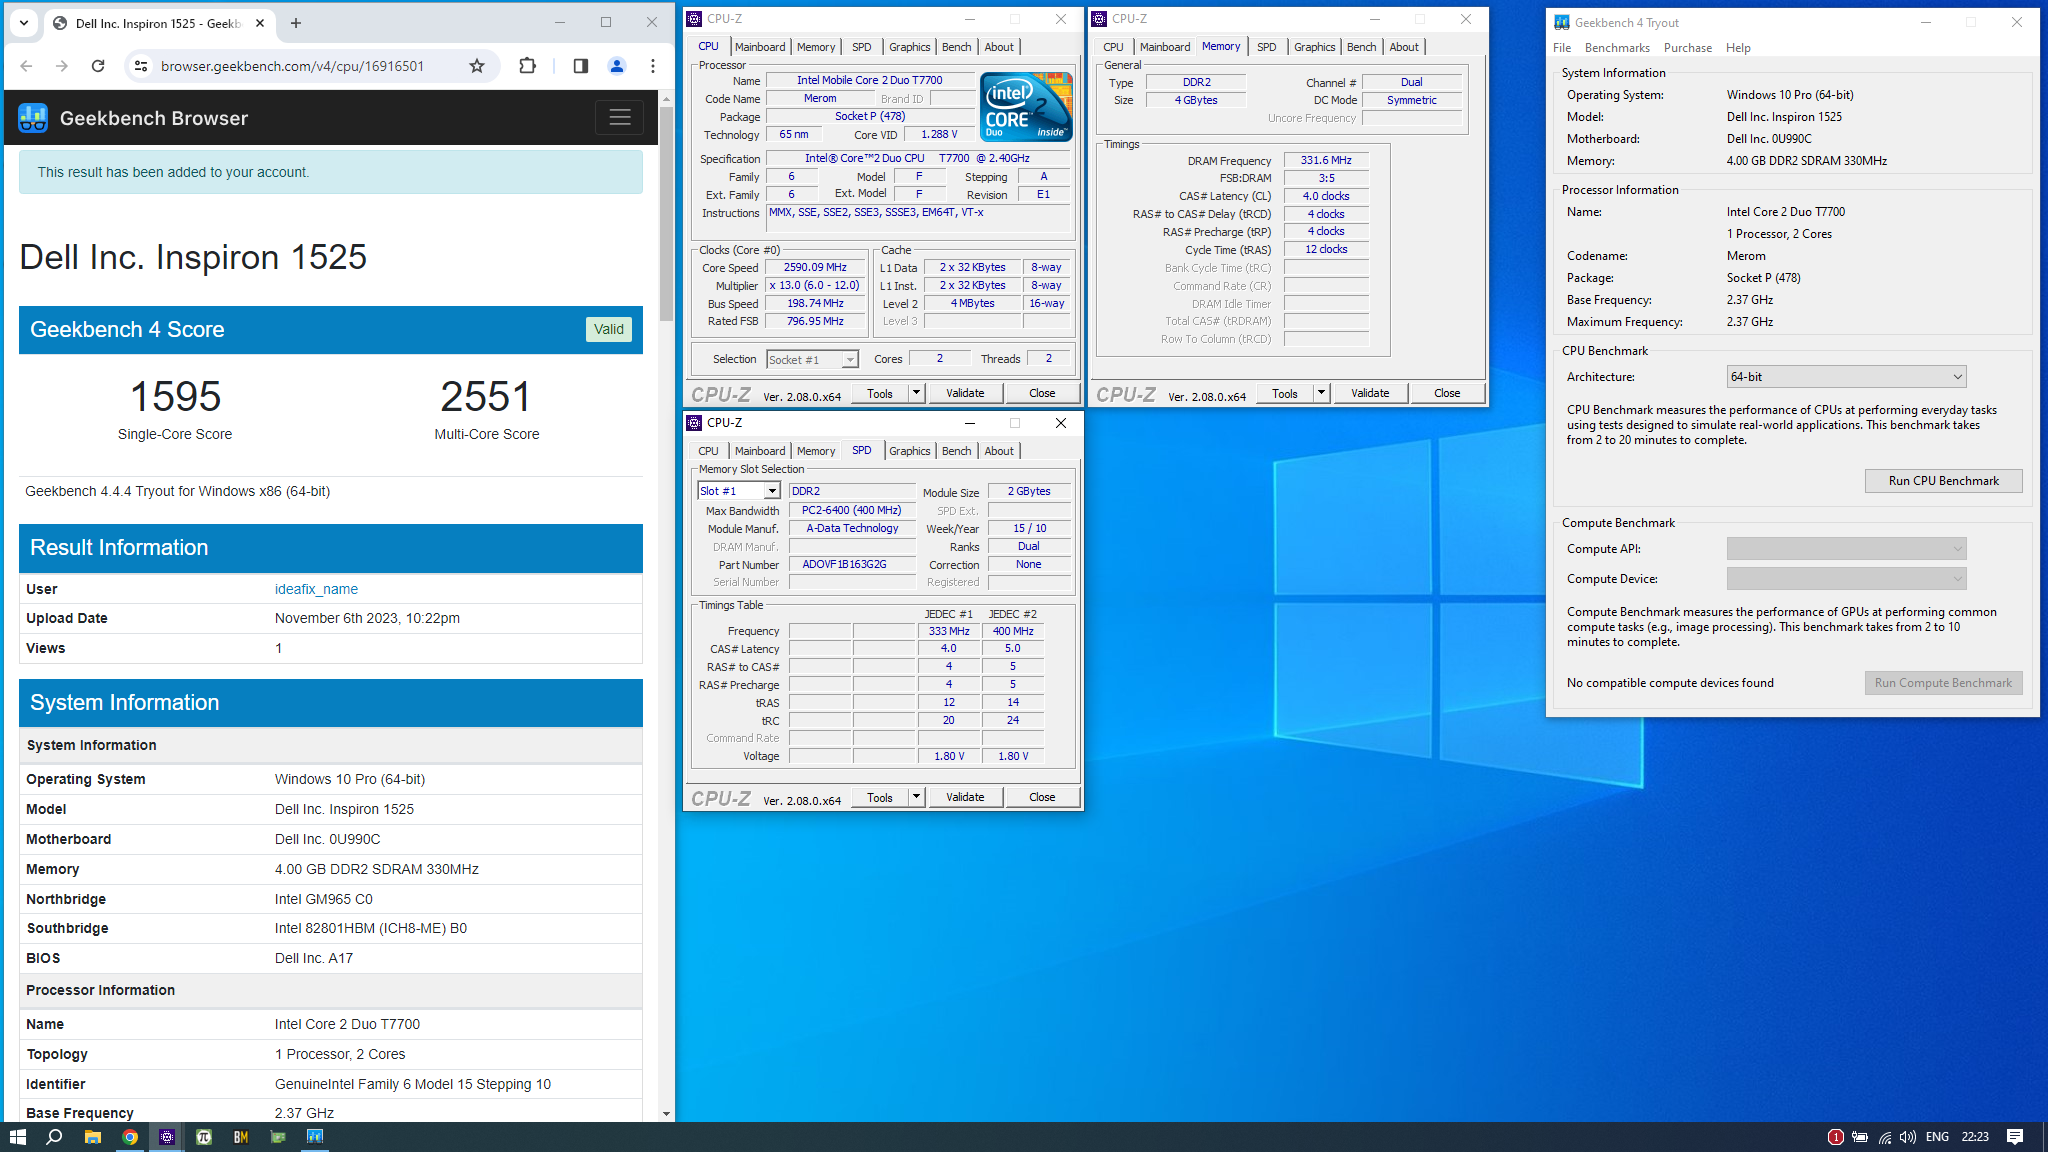The height and width of the screenshot is (1152, 2048).
Task: Open the Geekbench Browser hamburger menu
Action: point(620,117)
